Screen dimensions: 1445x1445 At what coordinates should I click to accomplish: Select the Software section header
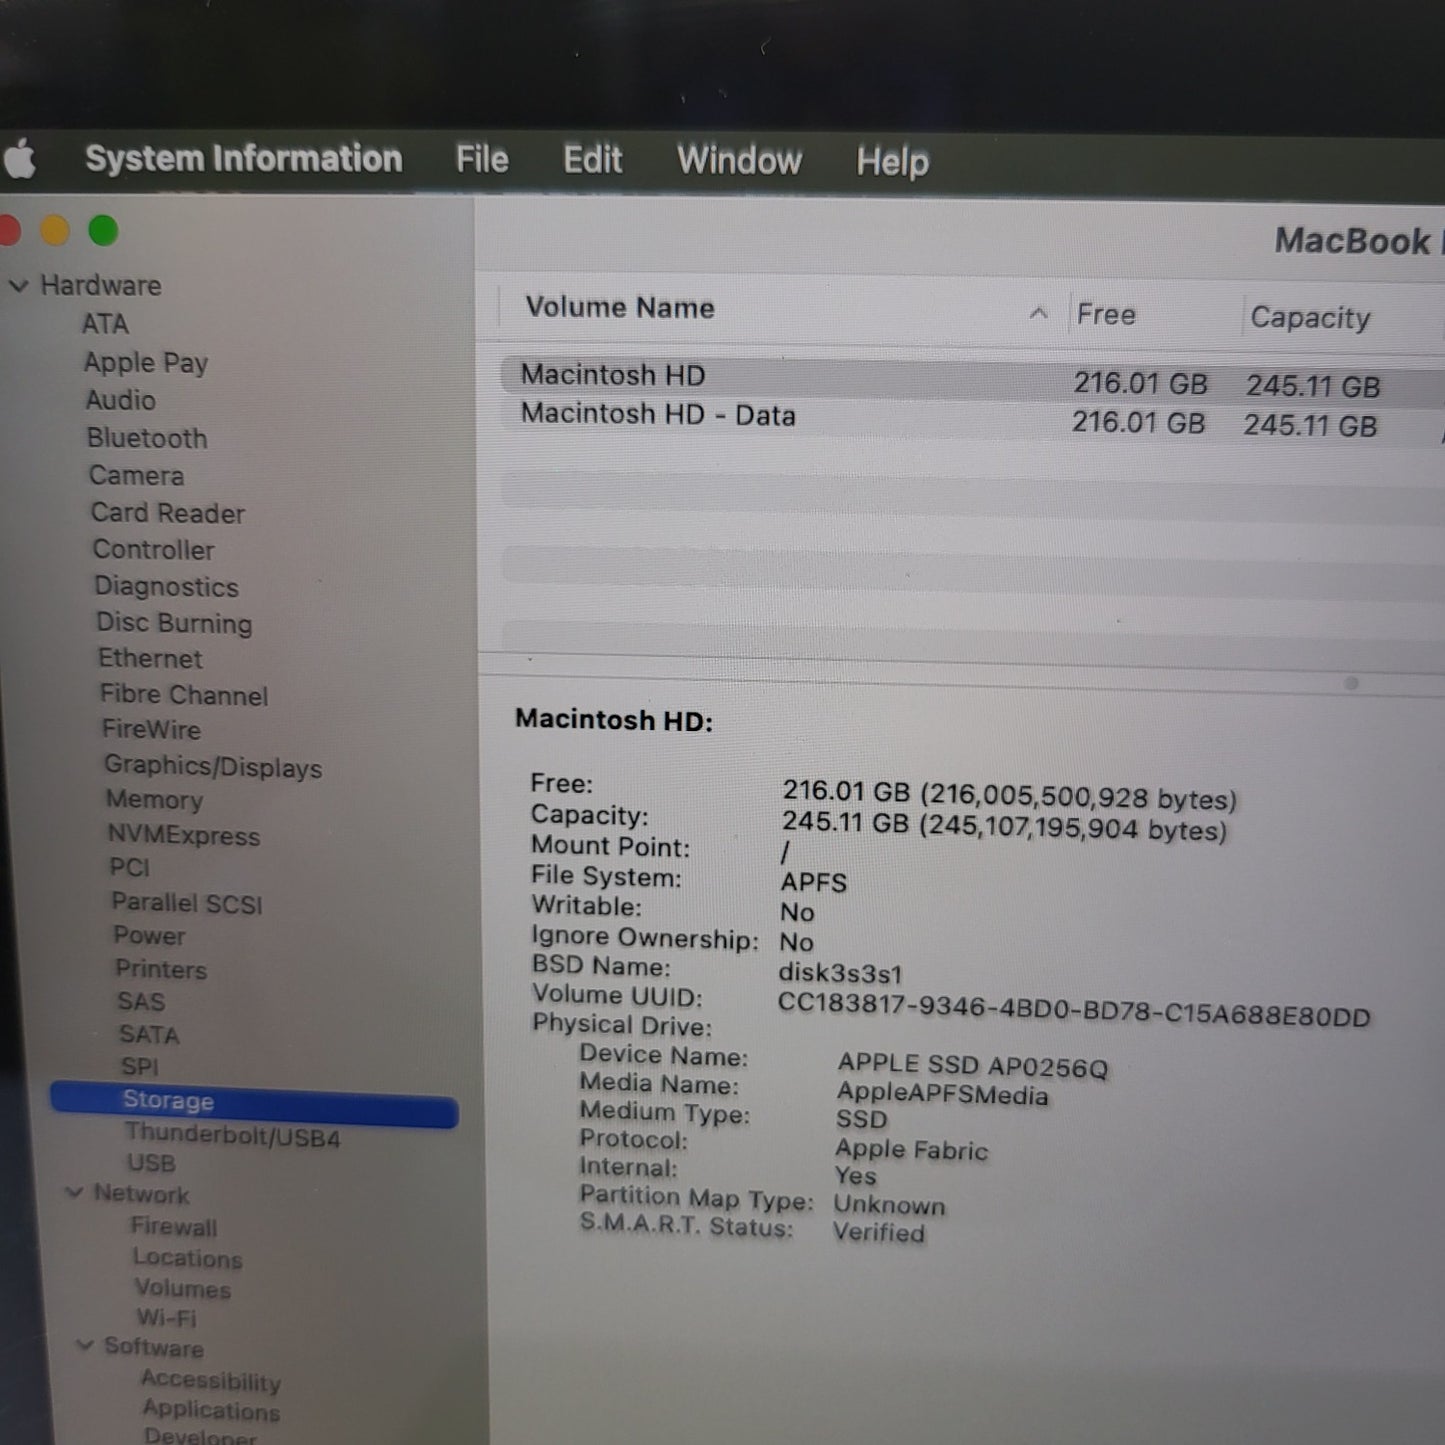click(x=154, y=1347)
